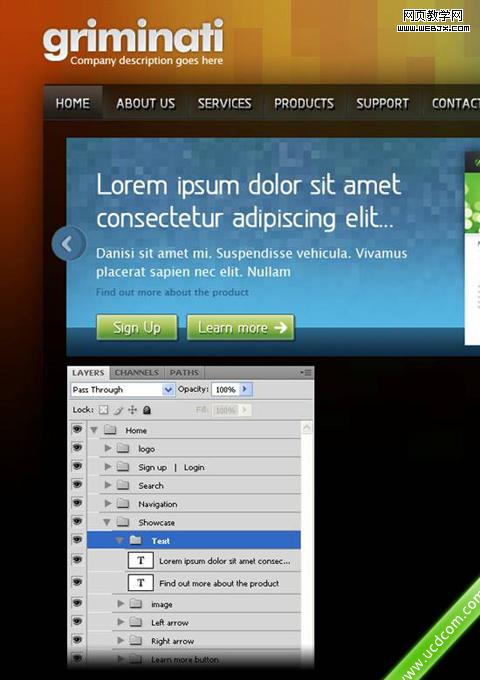
Task: Click the folder icon of Showcase group
Action: point(123,522)
